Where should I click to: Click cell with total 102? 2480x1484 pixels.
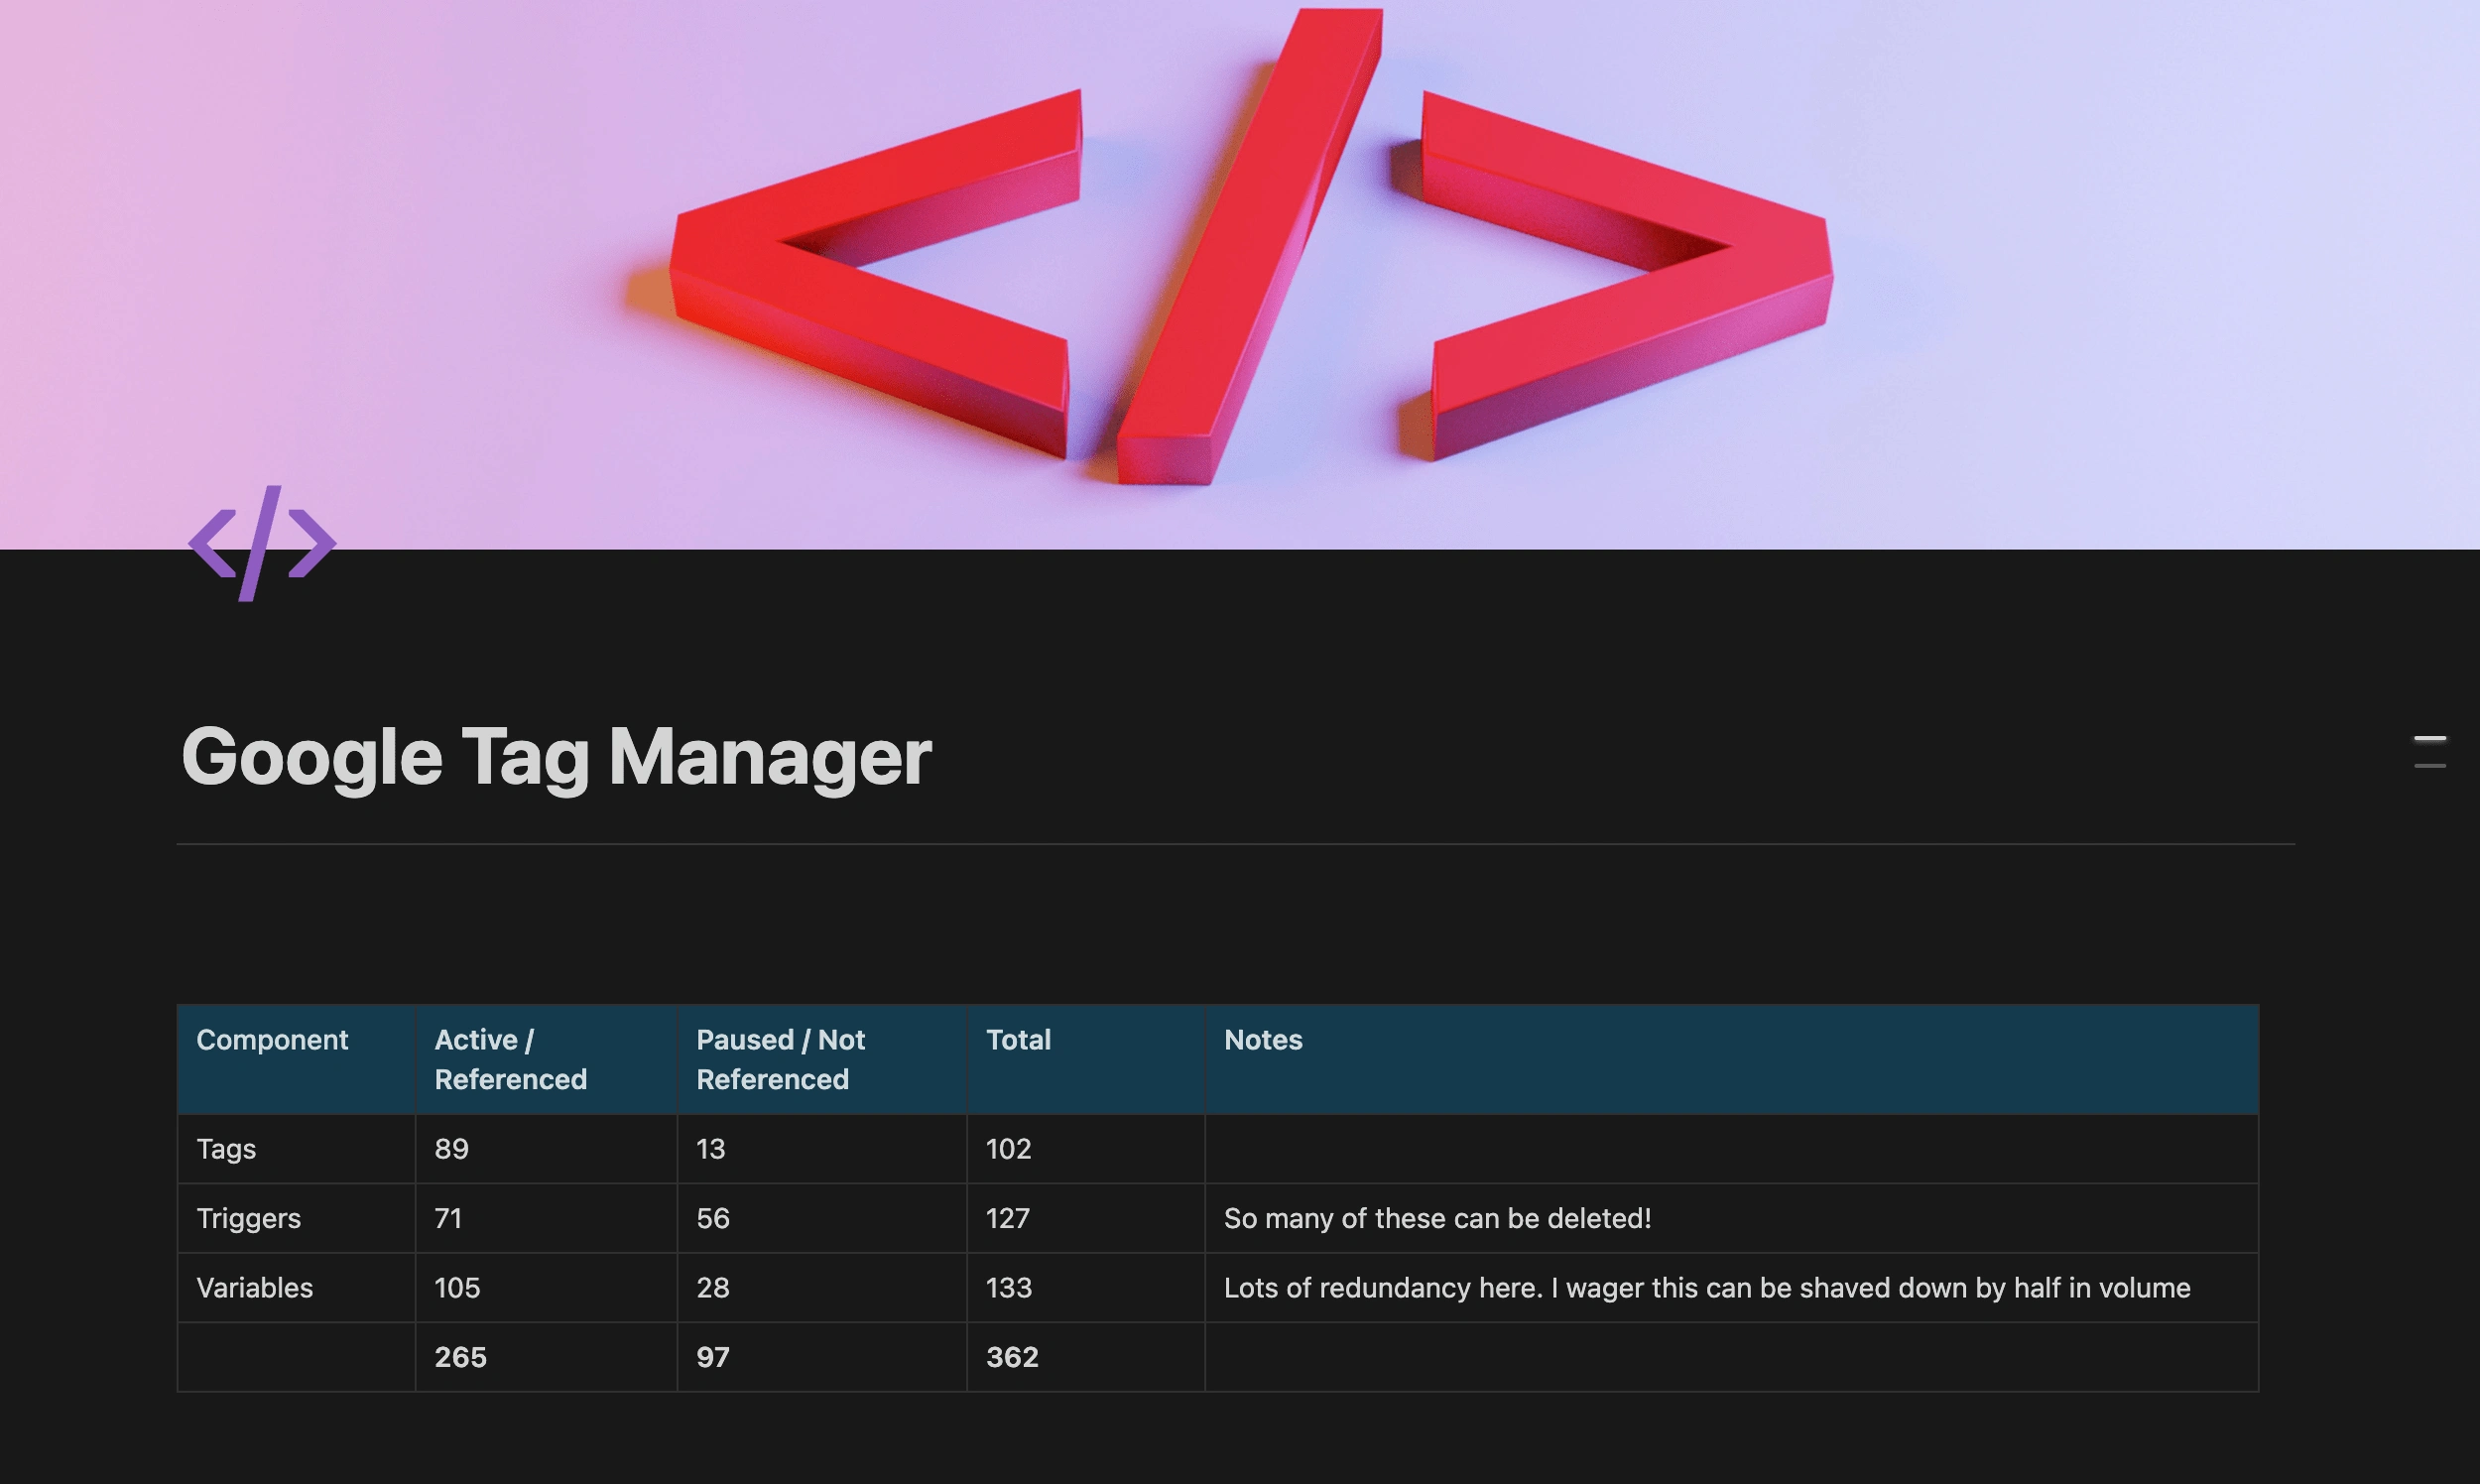pyautogui.click(x=1086, y=1149)
